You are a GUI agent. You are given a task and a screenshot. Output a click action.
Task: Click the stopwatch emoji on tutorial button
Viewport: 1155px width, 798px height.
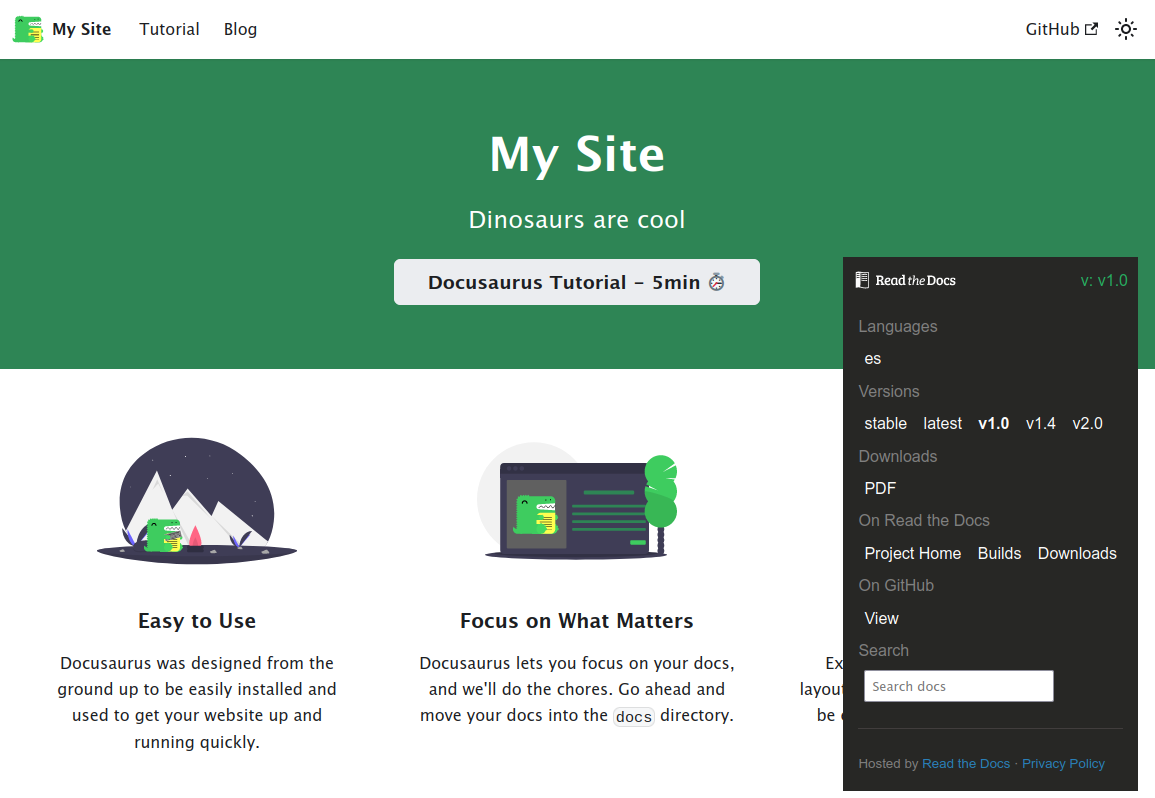(717, 282)
